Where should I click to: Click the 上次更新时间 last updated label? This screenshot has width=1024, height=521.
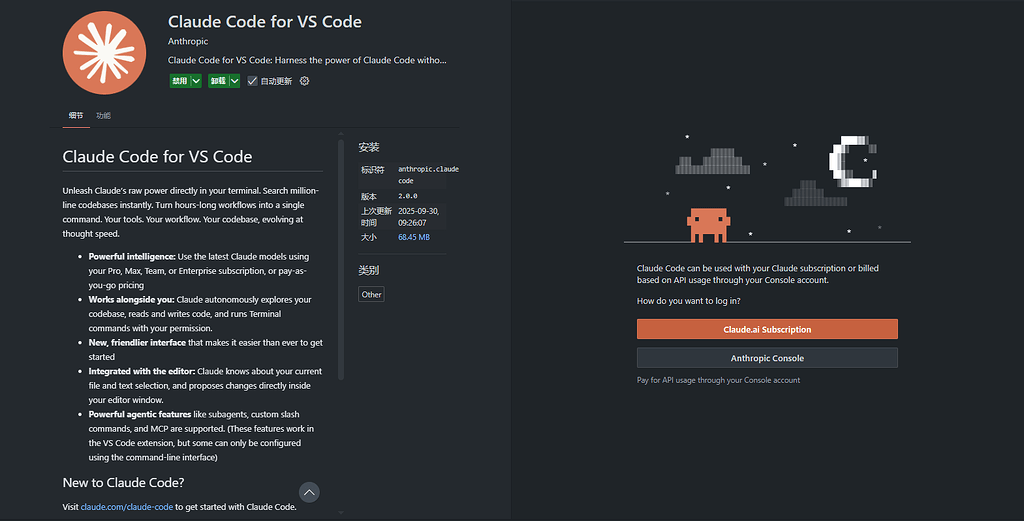click(376, 217)
